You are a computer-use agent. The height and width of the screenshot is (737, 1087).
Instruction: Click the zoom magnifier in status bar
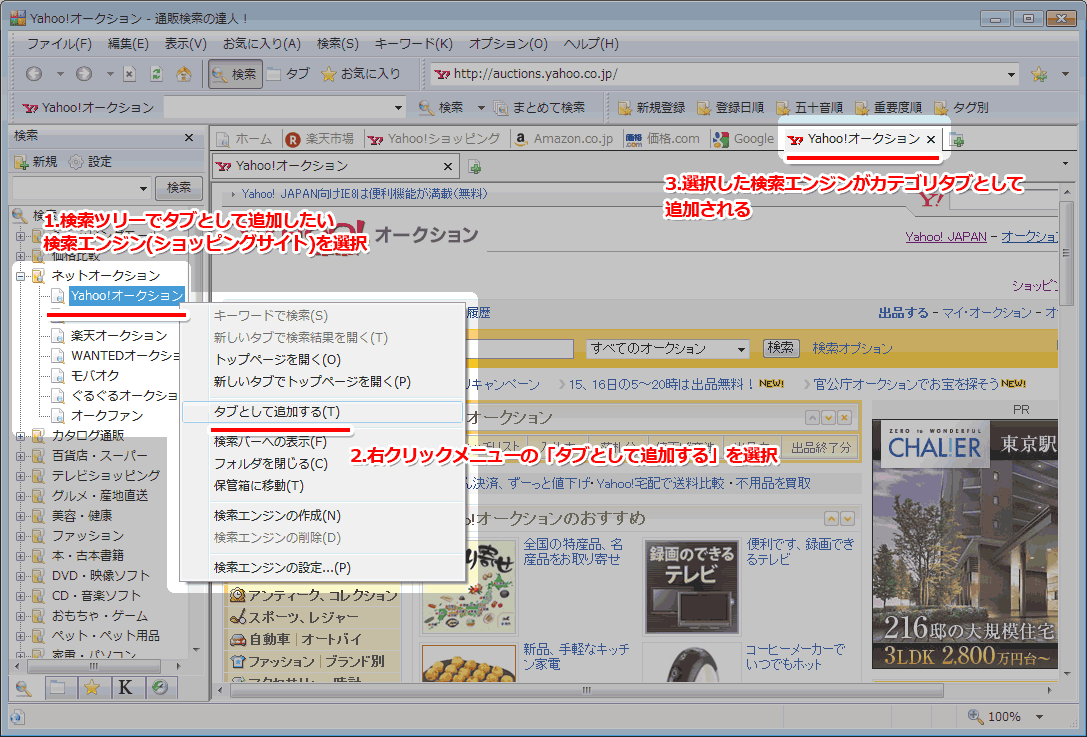coord(975,716)
